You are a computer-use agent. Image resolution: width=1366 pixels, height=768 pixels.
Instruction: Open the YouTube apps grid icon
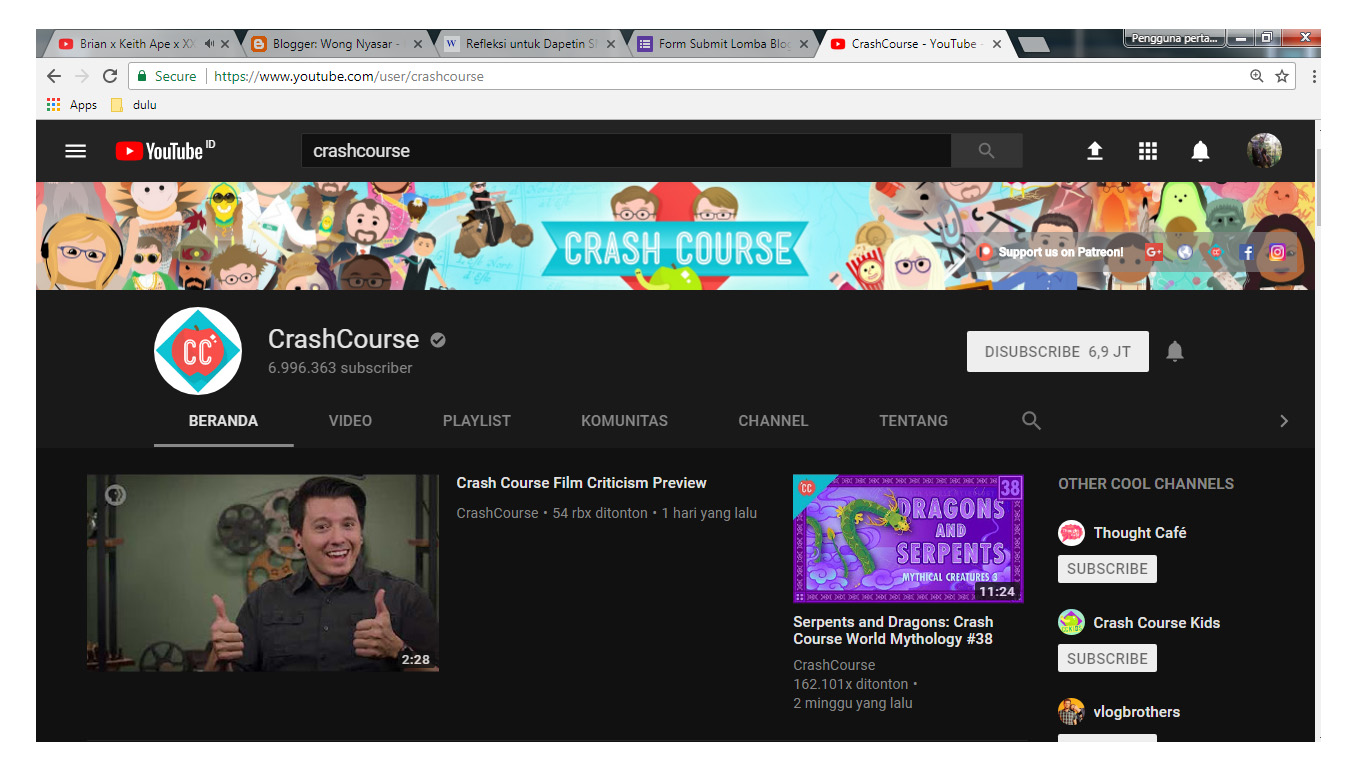(x=1148, y=151)
